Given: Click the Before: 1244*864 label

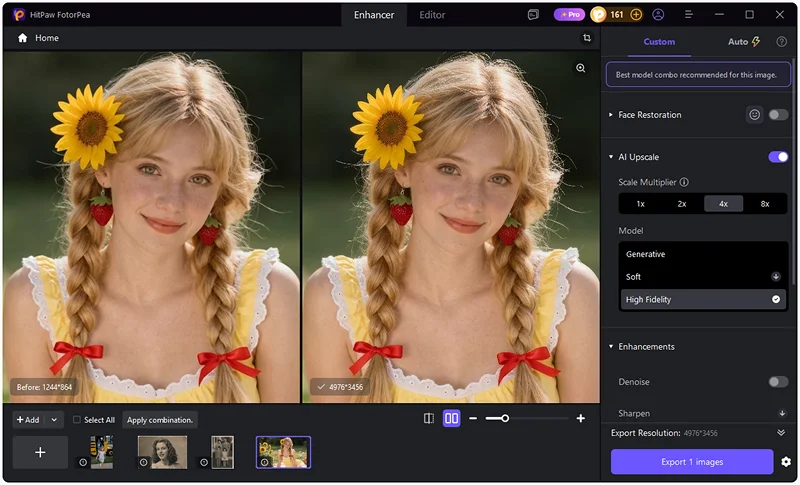Looking at the screenshot, I should (44, 387).
